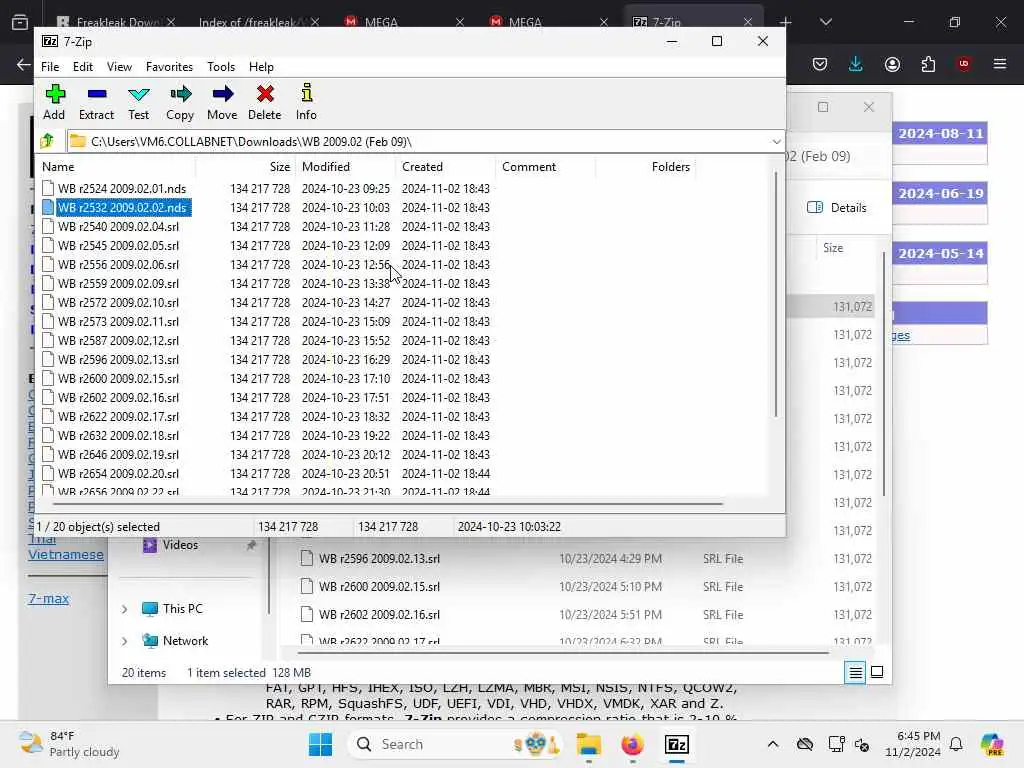Image resolution: width=1024 pixels, height=768 pixels.
Task: Open the Firefox hamburger menu
Action: (x=1000, y=64)
